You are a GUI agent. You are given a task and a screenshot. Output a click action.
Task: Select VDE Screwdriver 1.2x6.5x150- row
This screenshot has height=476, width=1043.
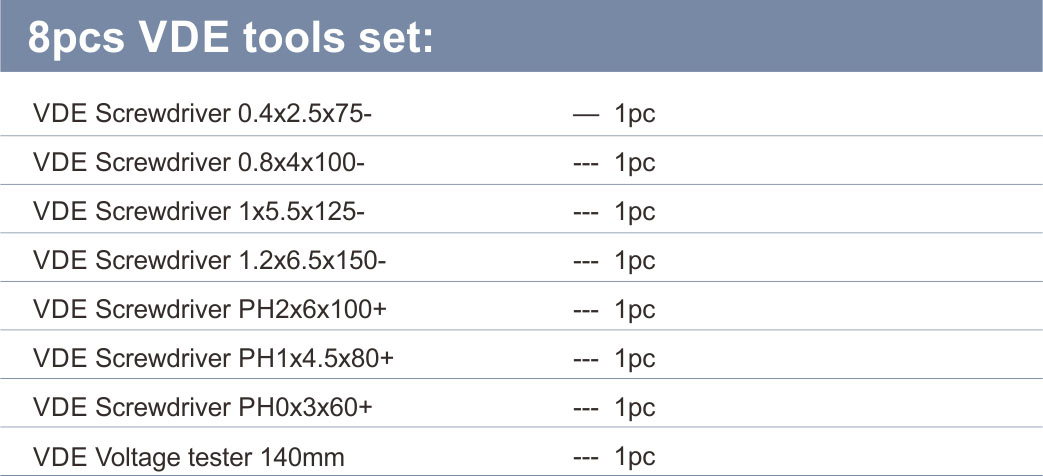tap(522, 261)
